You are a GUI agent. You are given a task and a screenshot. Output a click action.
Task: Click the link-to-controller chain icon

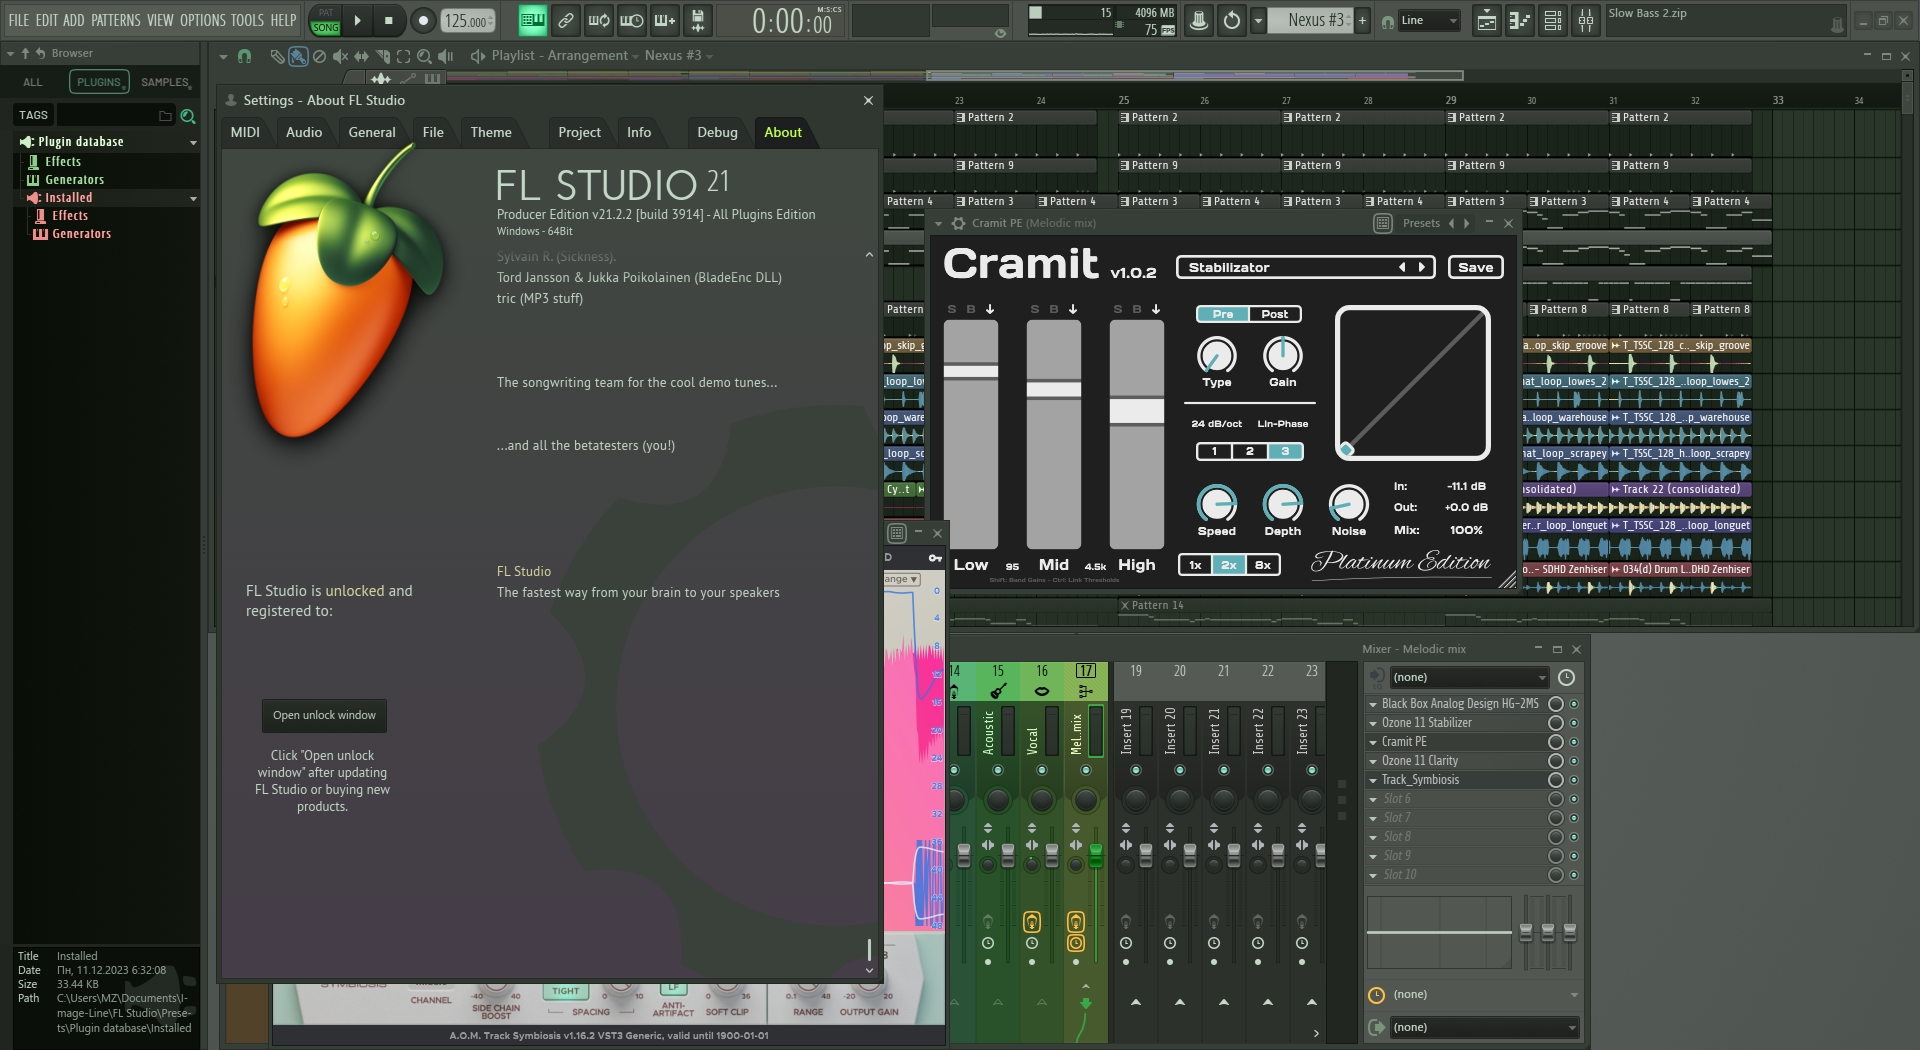(566, 20)
